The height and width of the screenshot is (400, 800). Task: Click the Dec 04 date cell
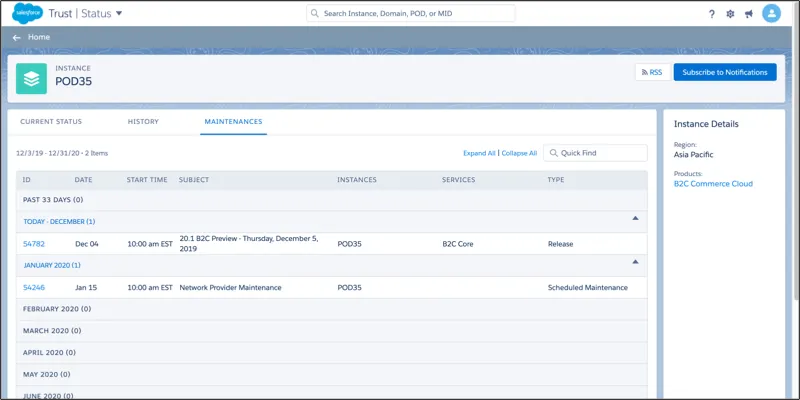coord(87,244)
